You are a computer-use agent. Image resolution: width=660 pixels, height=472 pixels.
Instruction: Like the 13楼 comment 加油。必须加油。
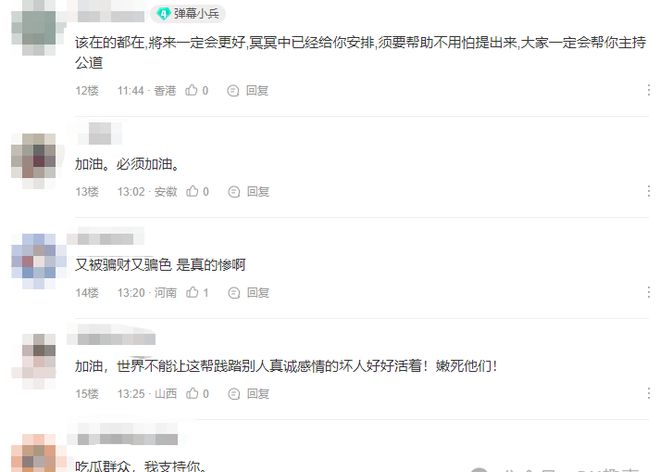[x=192, y=191]
